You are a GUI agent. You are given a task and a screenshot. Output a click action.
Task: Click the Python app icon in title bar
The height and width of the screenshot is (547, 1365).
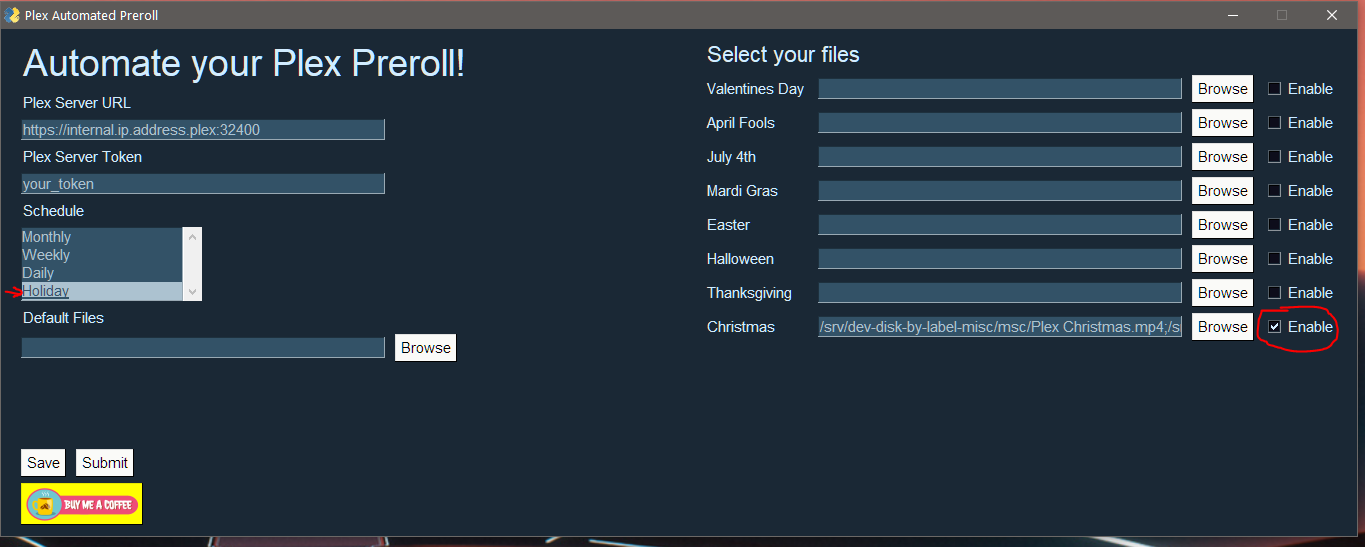pyautogui.click(x=12, y=15)
